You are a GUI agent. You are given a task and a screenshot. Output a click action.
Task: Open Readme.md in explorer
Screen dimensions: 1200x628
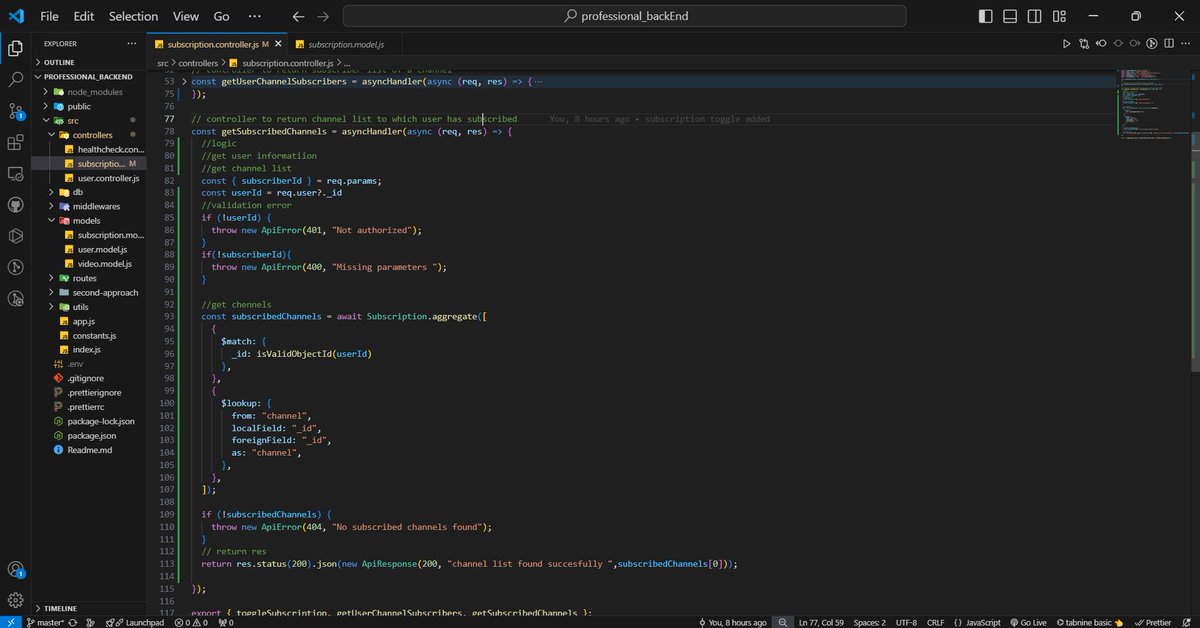(88, 450)
